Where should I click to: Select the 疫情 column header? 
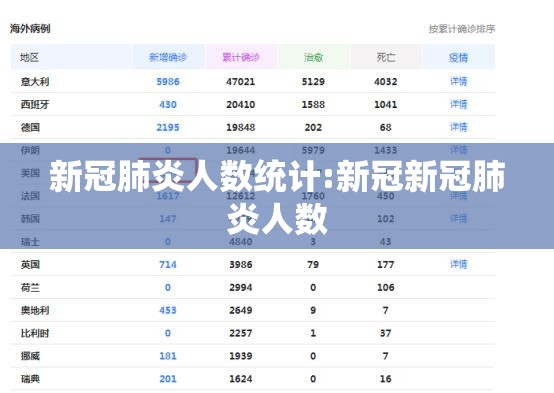tap(458, 57)
